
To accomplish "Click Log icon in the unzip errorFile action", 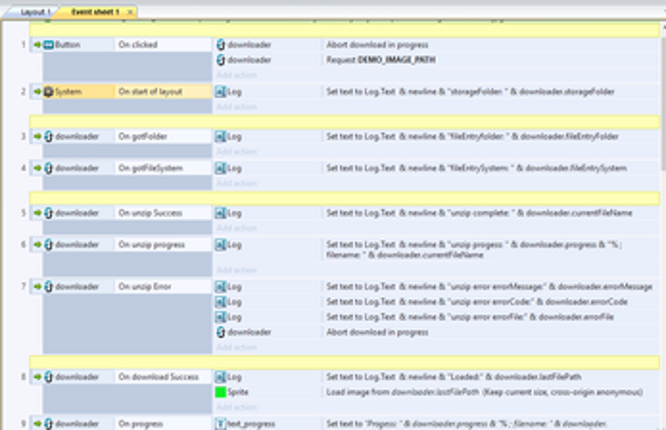I will click(220, 317).
